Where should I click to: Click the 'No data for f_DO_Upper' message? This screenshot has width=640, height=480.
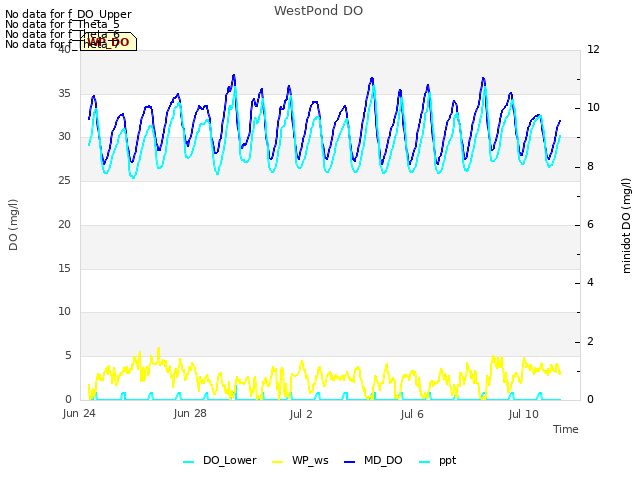(68, 14)
